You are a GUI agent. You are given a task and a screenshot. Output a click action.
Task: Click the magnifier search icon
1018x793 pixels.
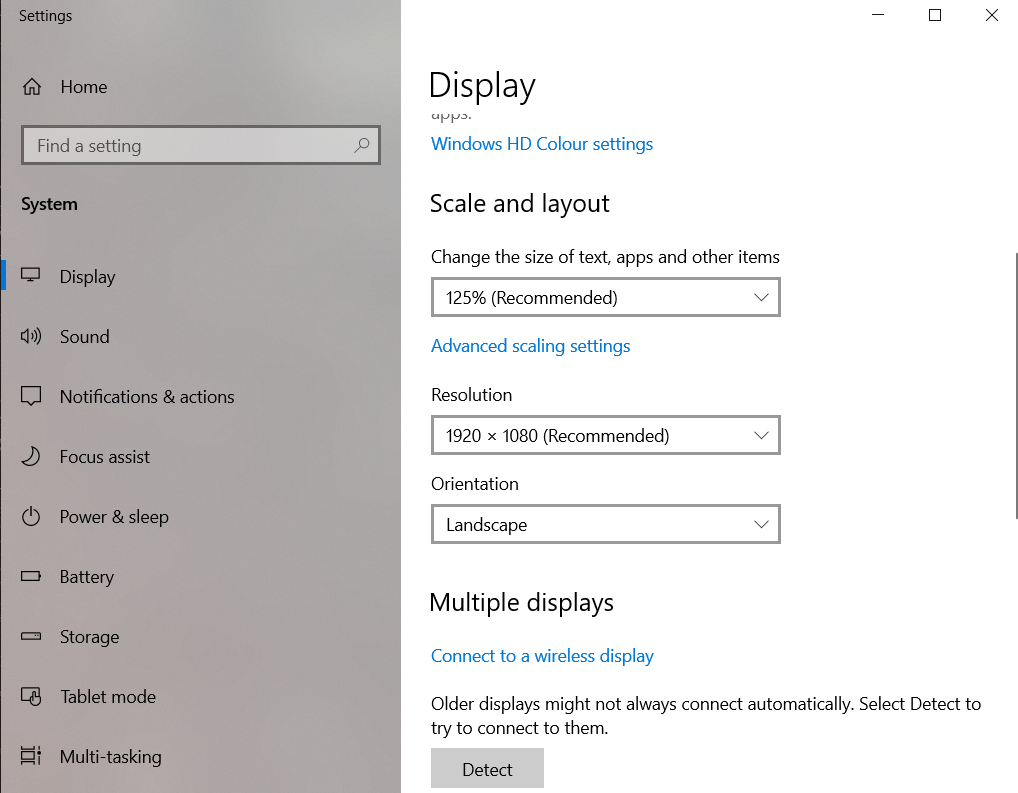tap(362, 145)
